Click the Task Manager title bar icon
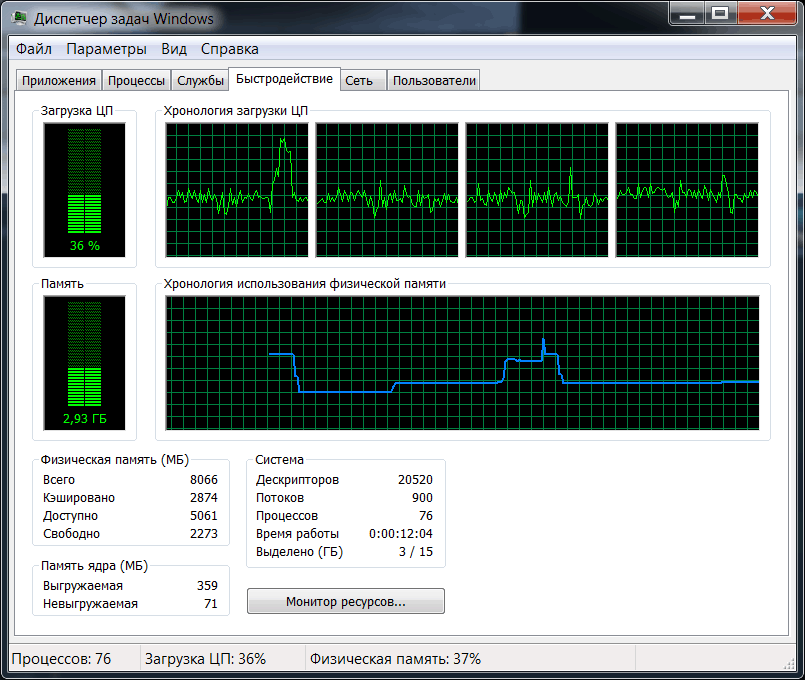Viewport: 805px width, 680px height. tap(20, 18)
